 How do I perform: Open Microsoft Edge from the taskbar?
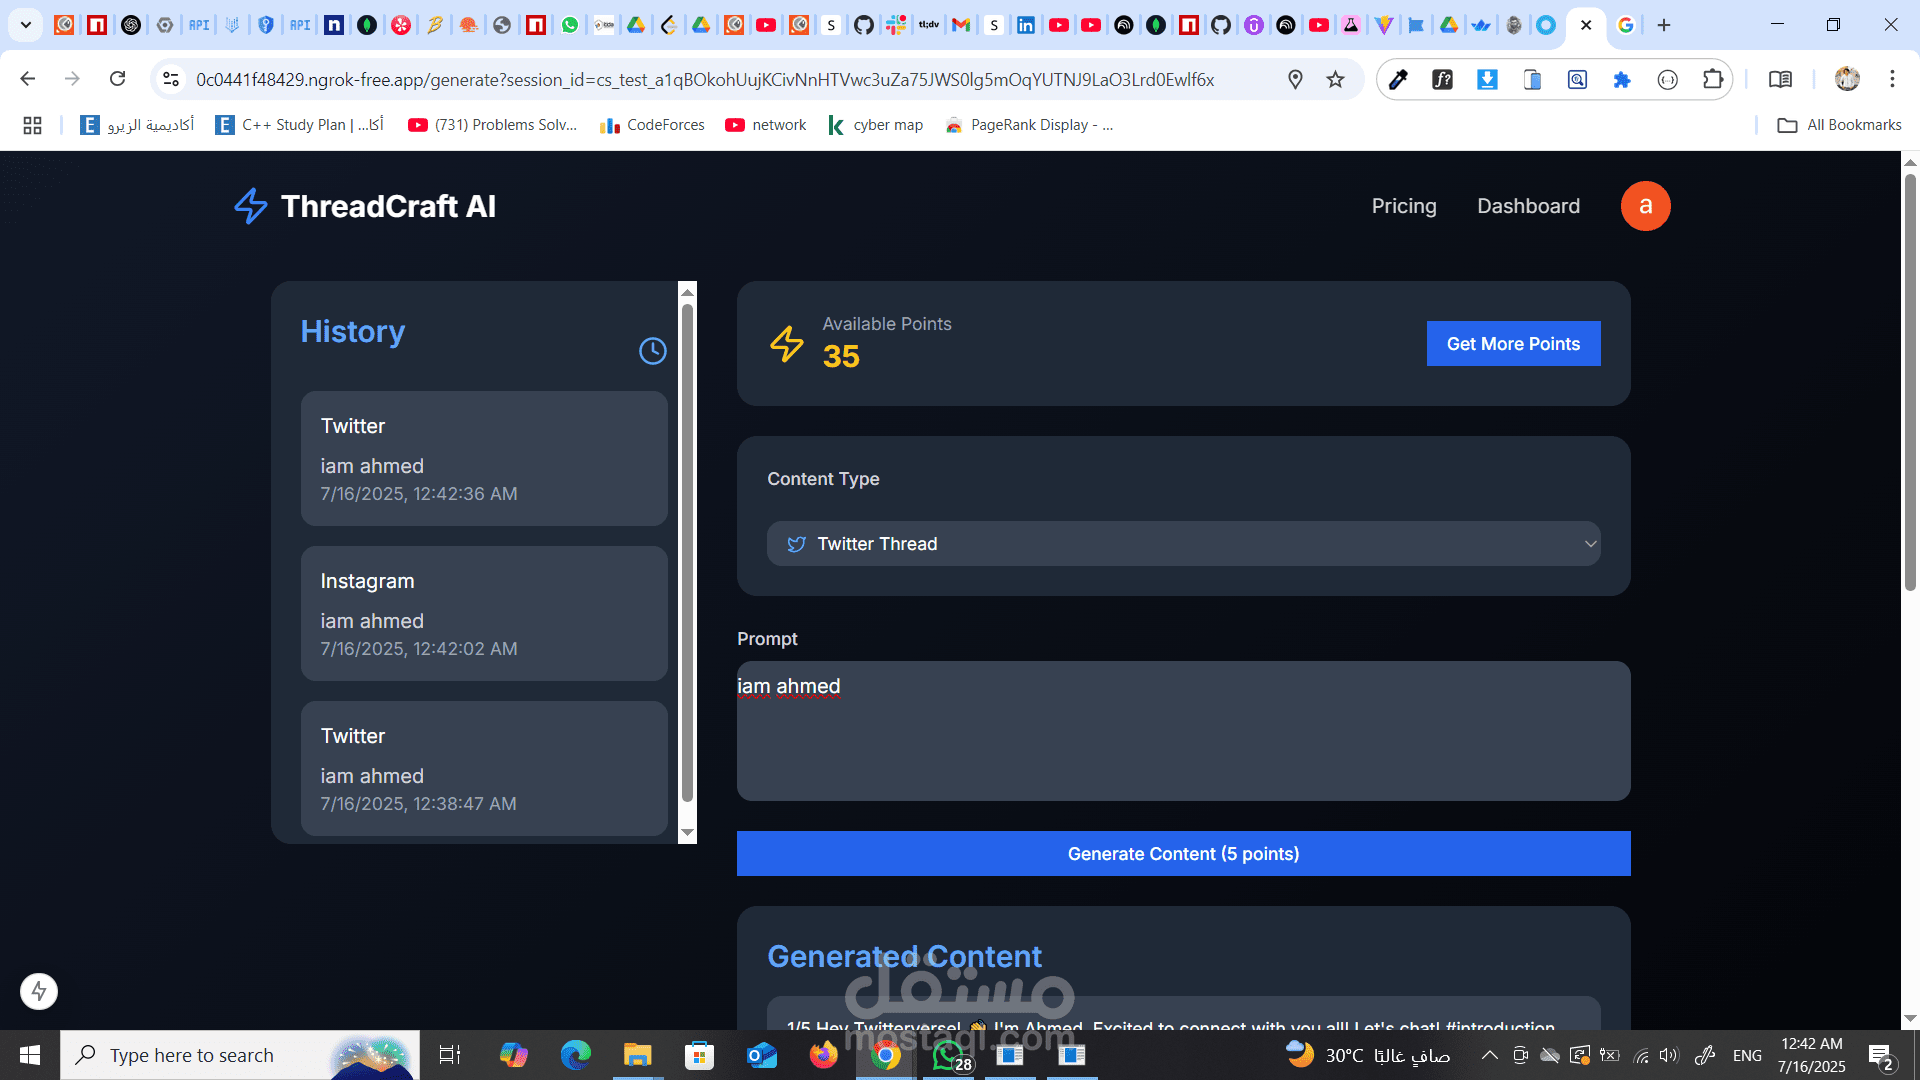(575, 1055)
